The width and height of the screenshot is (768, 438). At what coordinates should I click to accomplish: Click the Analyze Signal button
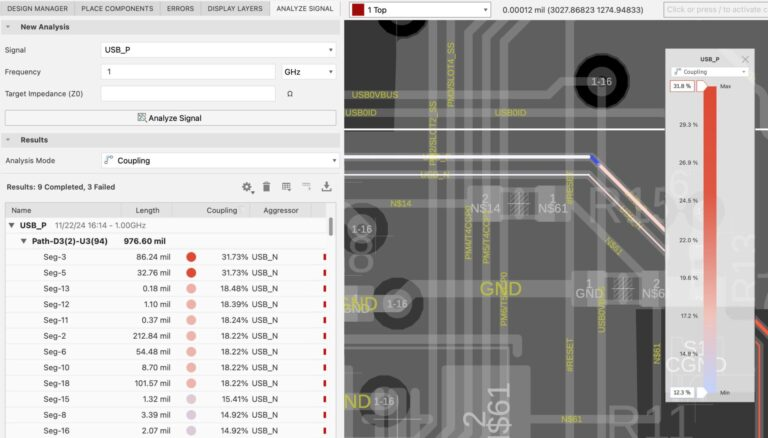coord(170,118)
